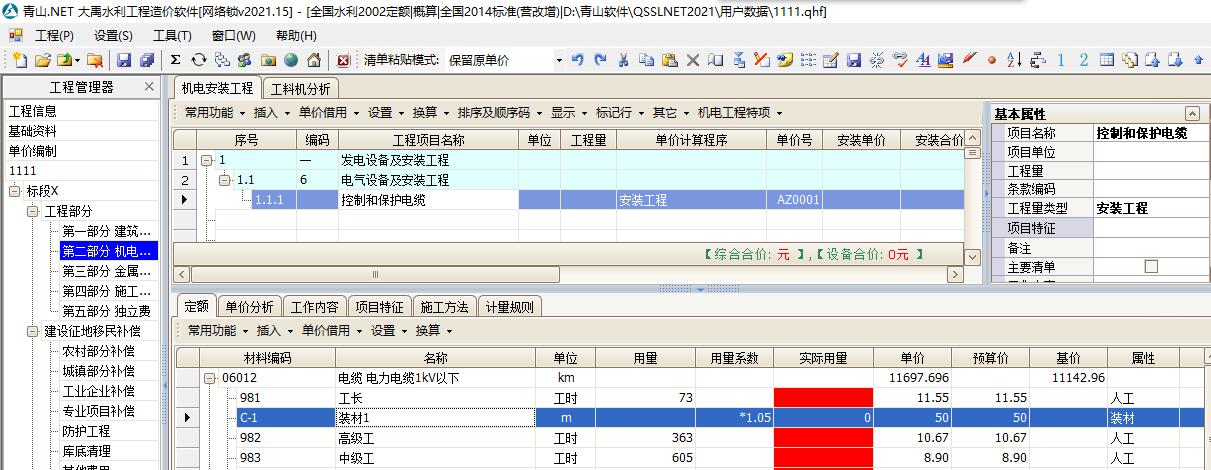Viewport: 1211px width, 470px height.
Task: Click the red 实际用量 cell for 高级工
Action: [823, 438]
